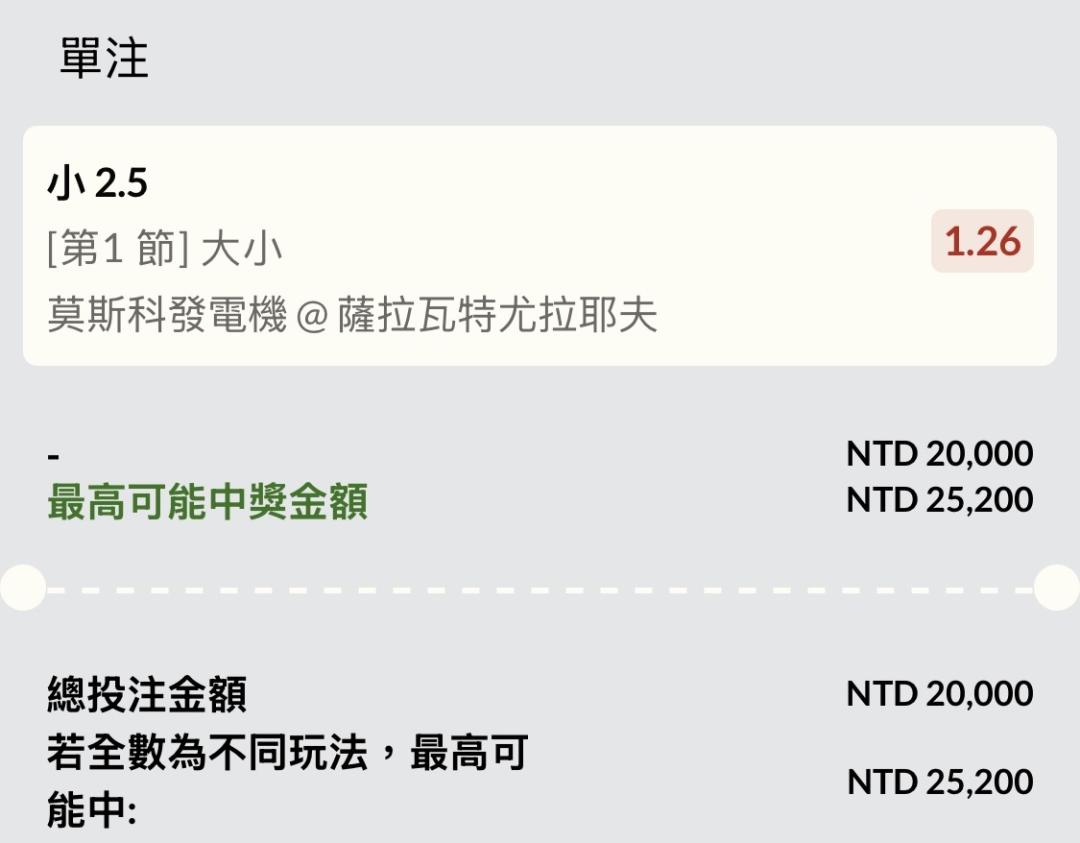Click the left circular notch on divider
Image resolution: width=1080 pixels, height=843 pixels.
click(x=20, y=588)
